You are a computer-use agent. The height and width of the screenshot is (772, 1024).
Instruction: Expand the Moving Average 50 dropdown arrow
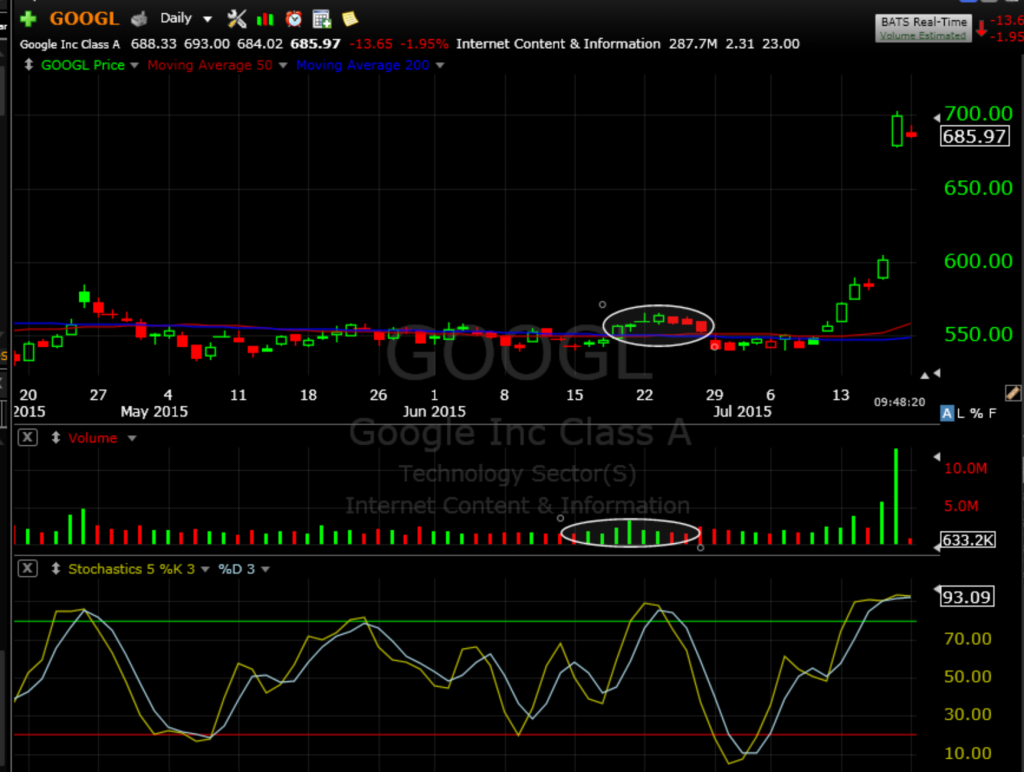point(283,65)
